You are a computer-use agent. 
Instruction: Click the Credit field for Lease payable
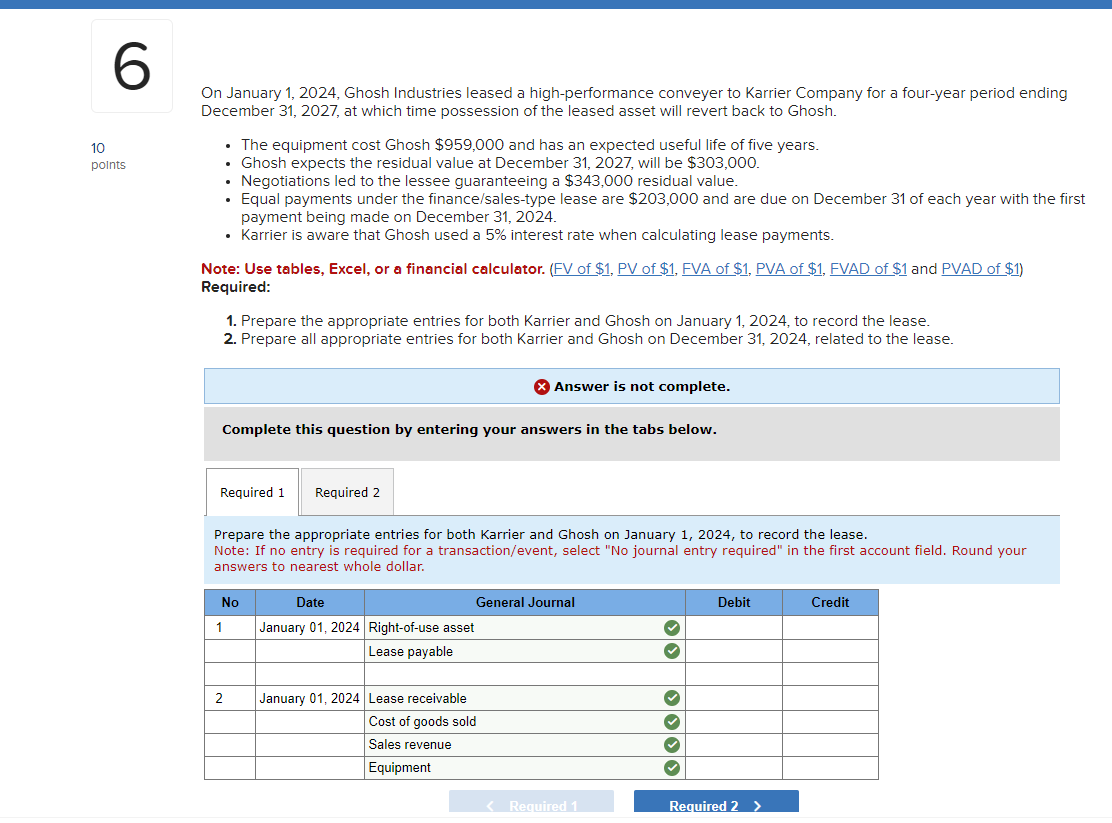(830, 651)
